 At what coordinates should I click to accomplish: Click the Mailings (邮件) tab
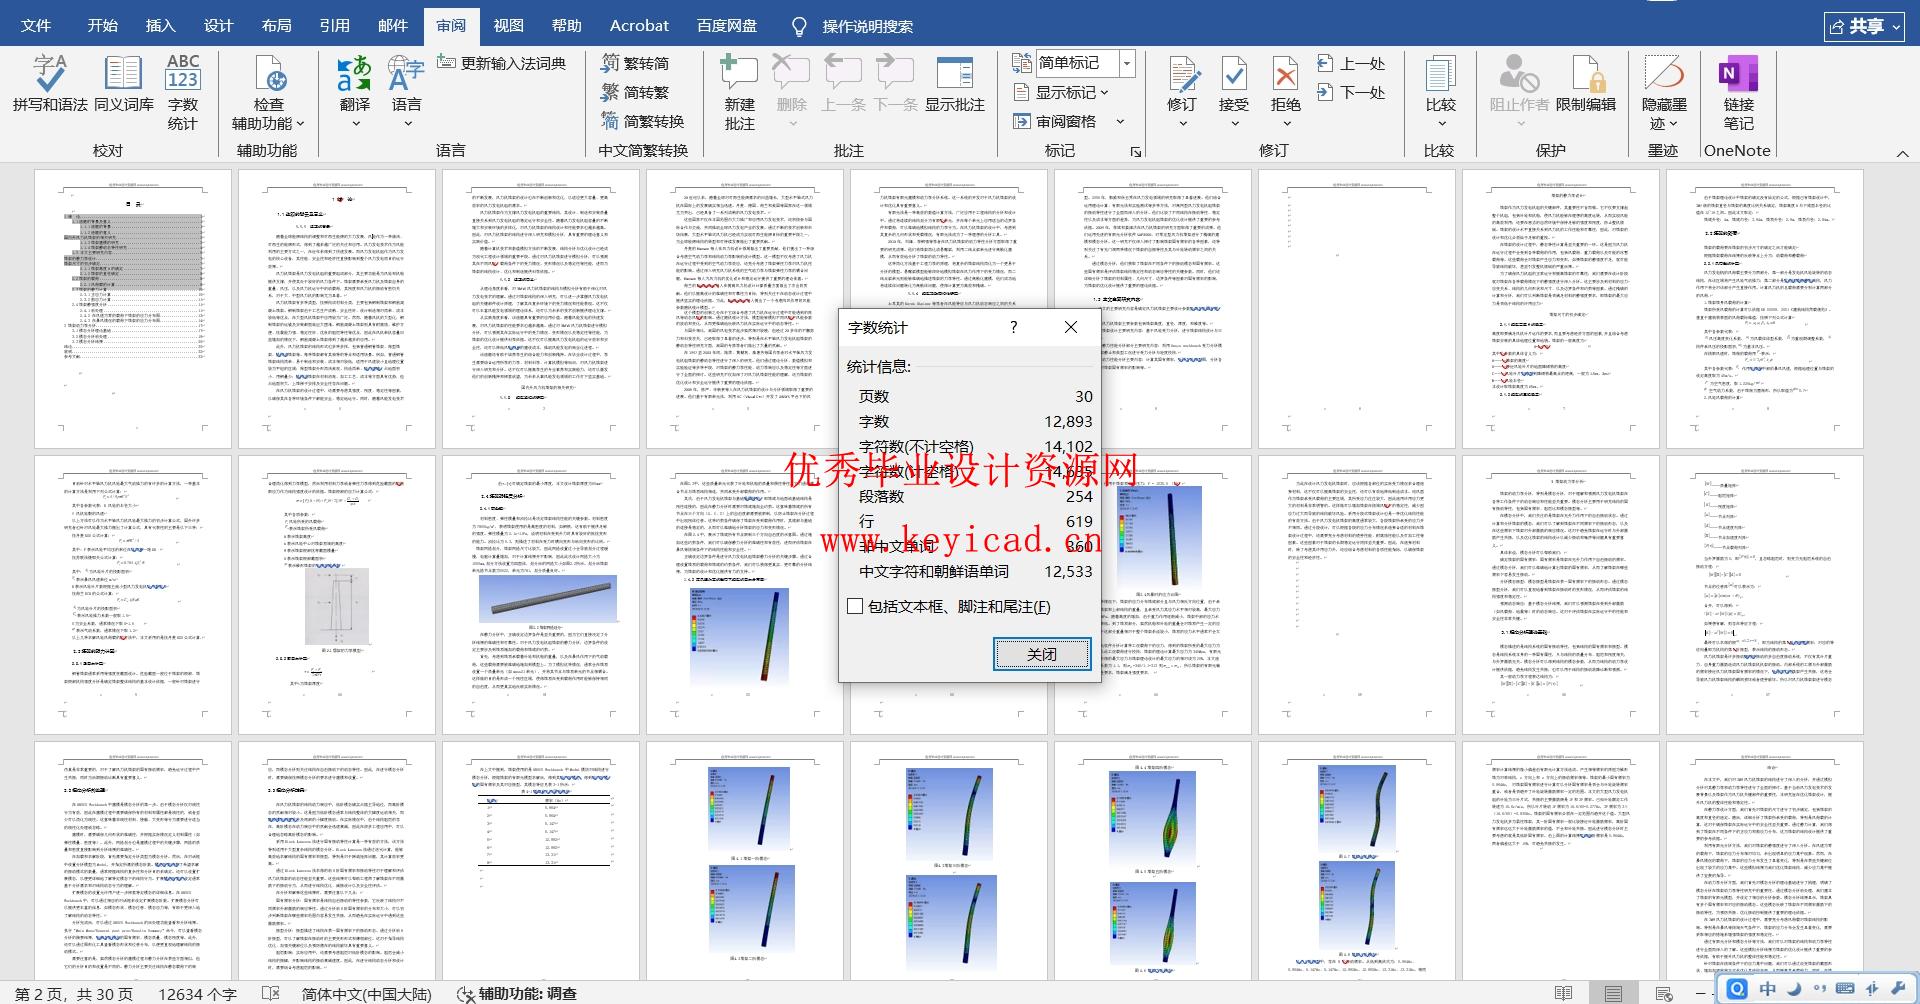(392, 26)
